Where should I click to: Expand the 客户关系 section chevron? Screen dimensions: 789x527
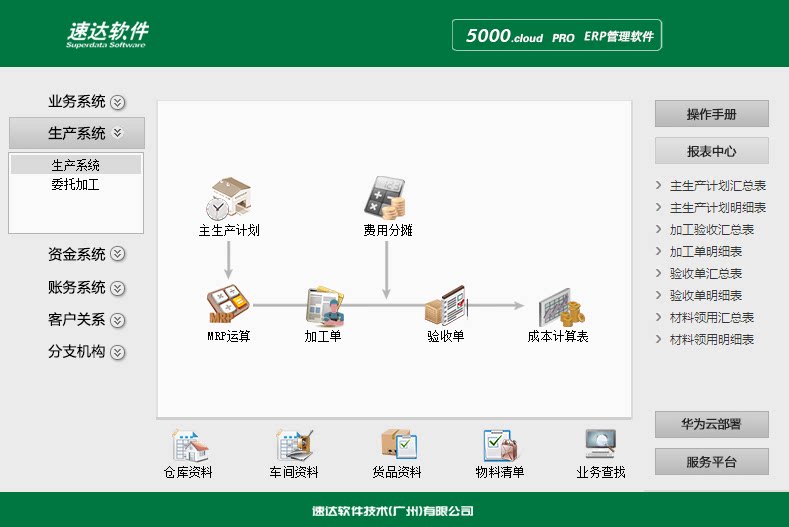tap(117, 320)
